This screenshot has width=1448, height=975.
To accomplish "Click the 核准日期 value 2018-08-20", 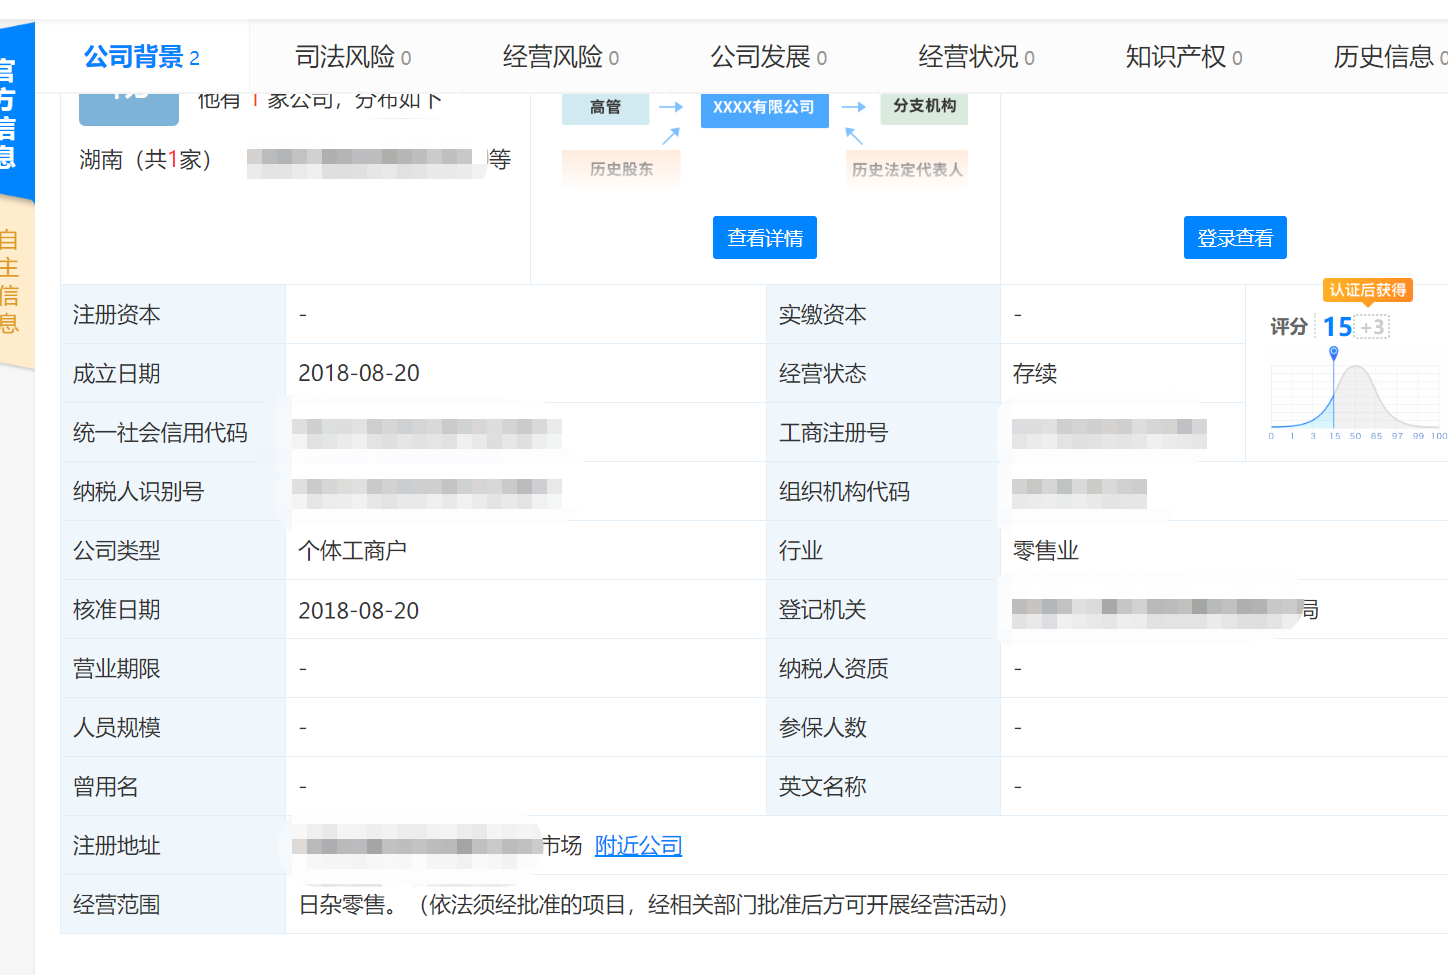I will tap(359, 610).
